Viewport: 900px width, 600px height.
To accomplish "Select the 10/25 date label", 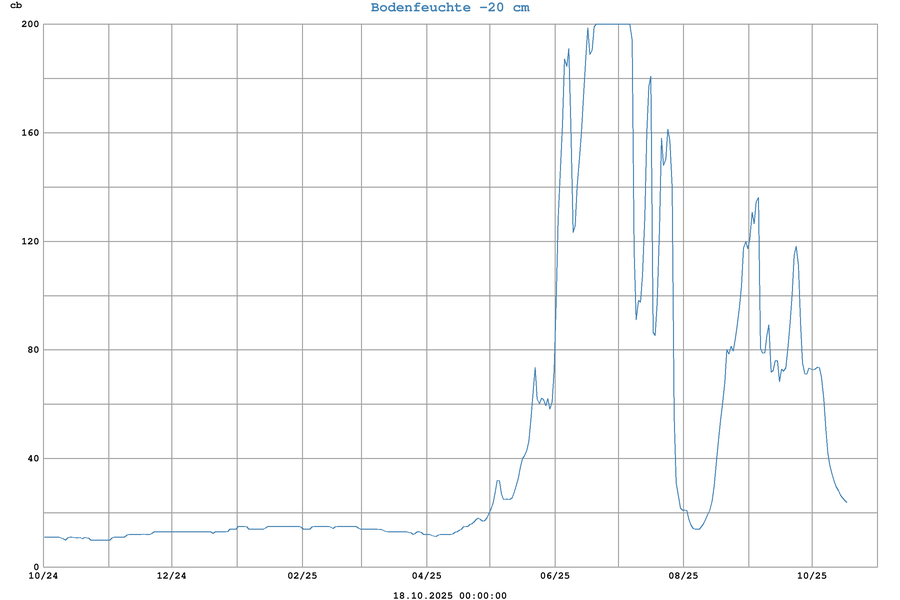I will pyautogui.click(x=811, y=576).
